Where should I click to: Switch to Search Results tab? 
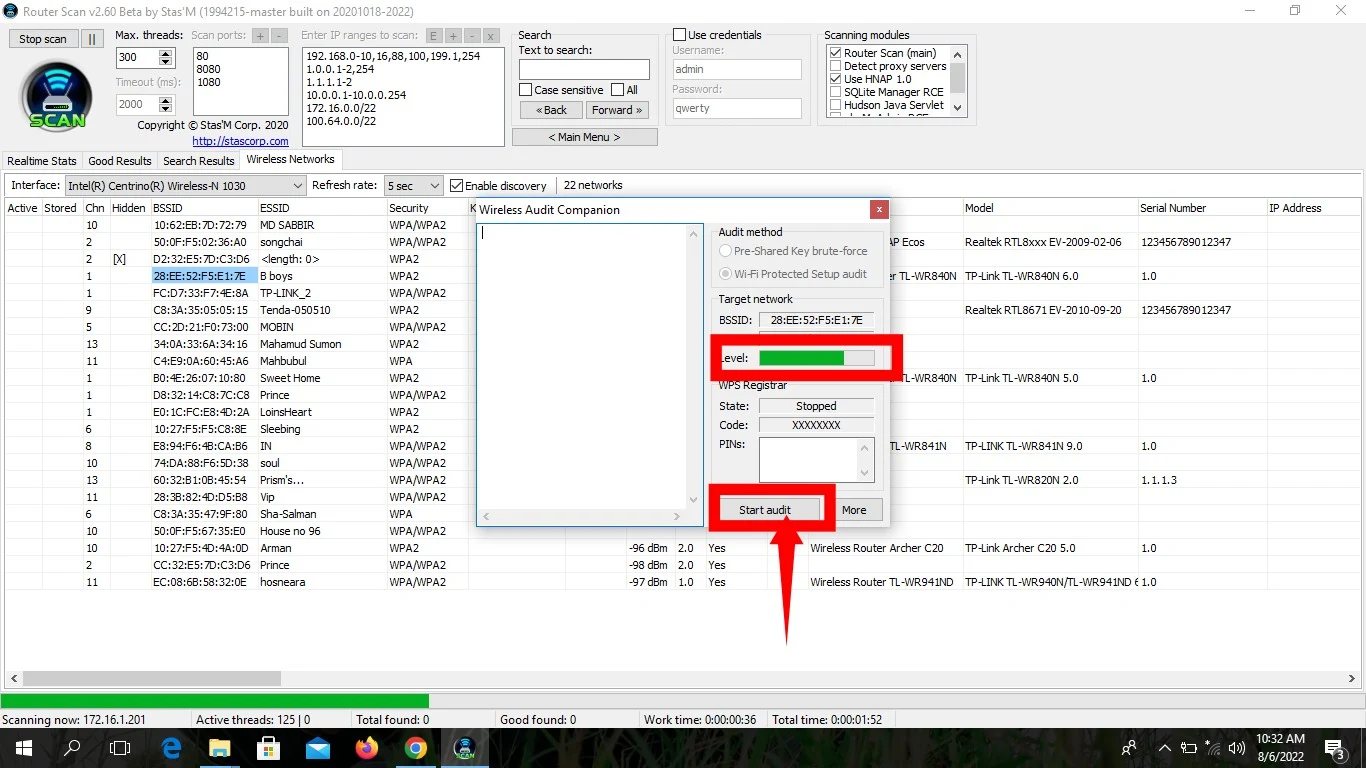click(199, 161)
